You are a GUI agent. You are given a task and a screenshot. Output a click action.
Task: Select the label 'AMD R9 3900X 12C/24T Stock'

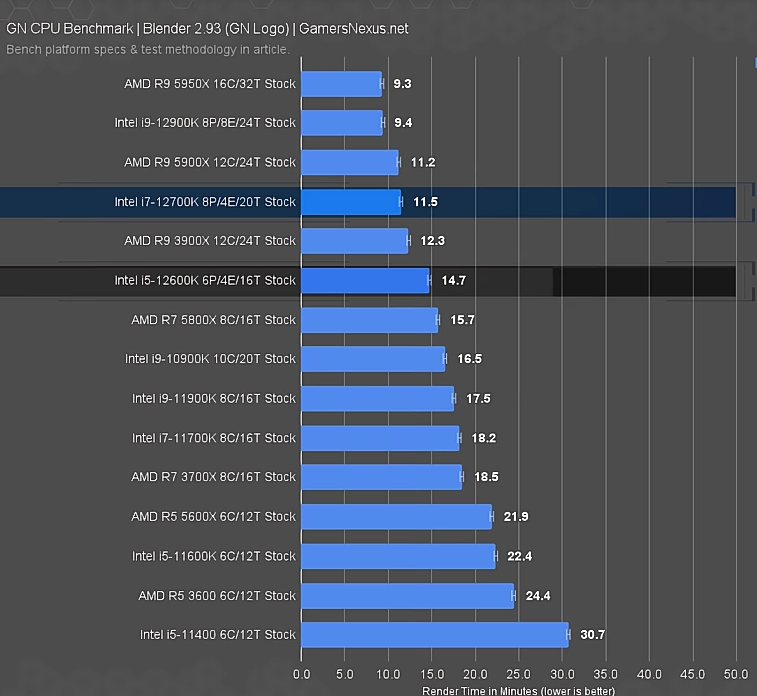point(210,241)
